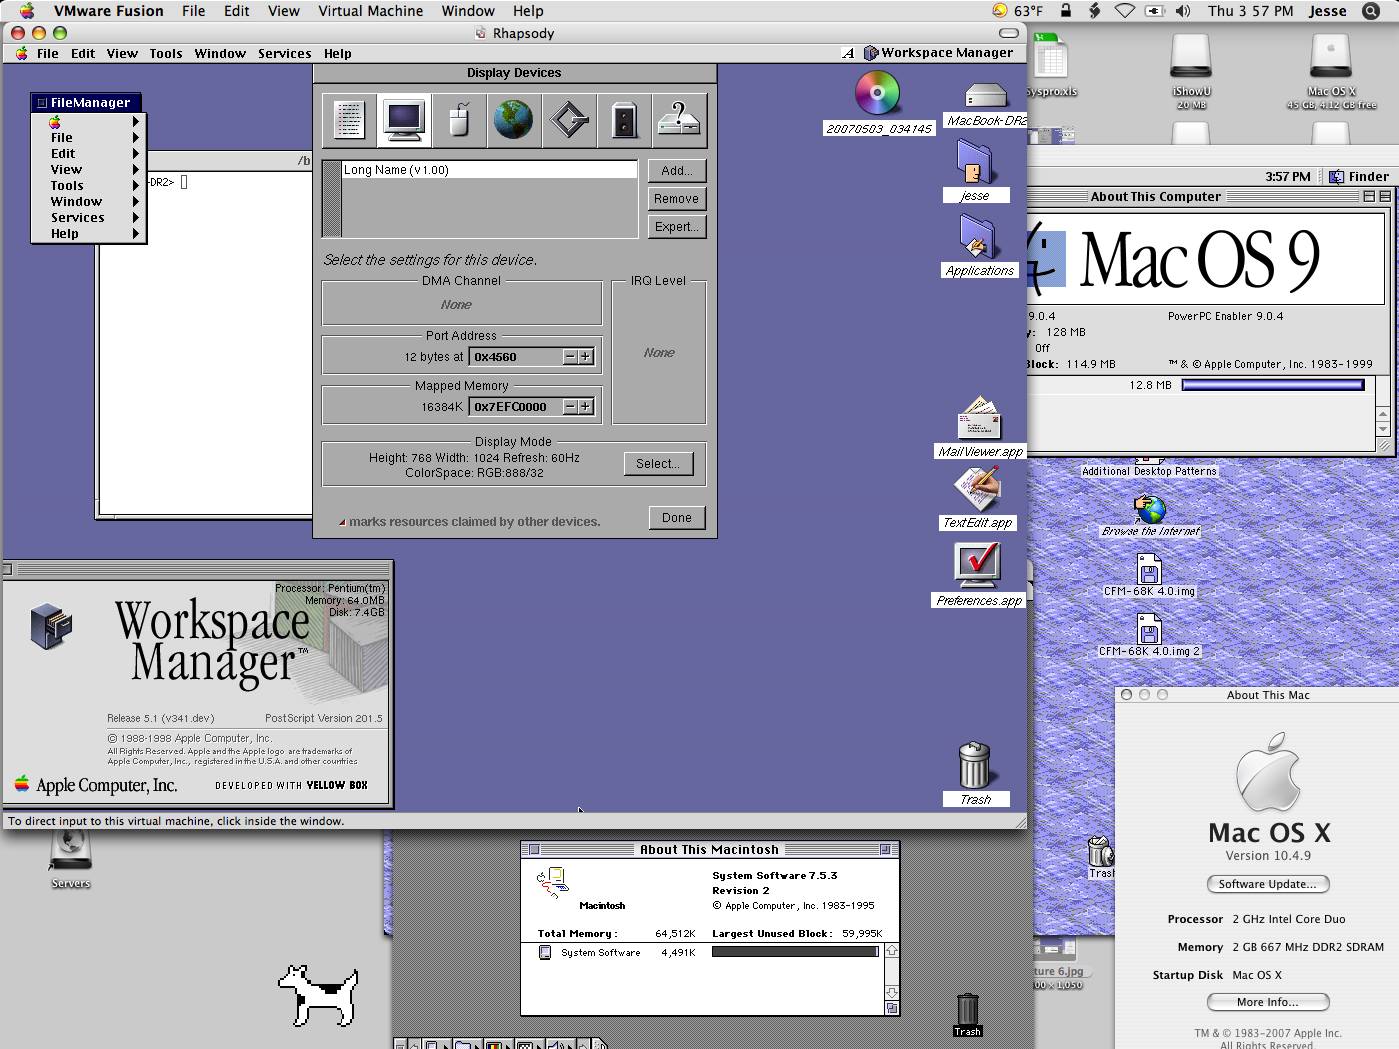Screen dimensions: 1399x1049
Task: Expand View submenu in FileManager menu
Action: (89, 170)
